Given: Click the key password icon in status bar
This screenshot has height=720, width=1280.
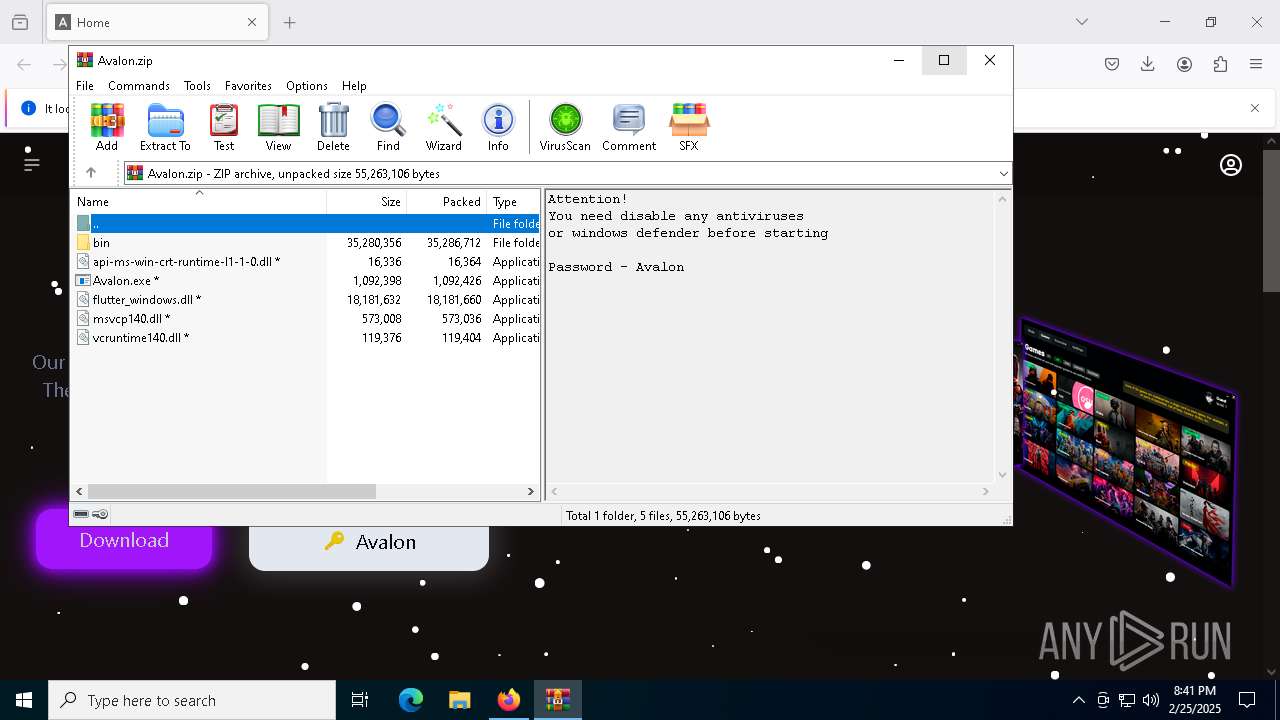Looking at the screenshot, I should 100,514.
